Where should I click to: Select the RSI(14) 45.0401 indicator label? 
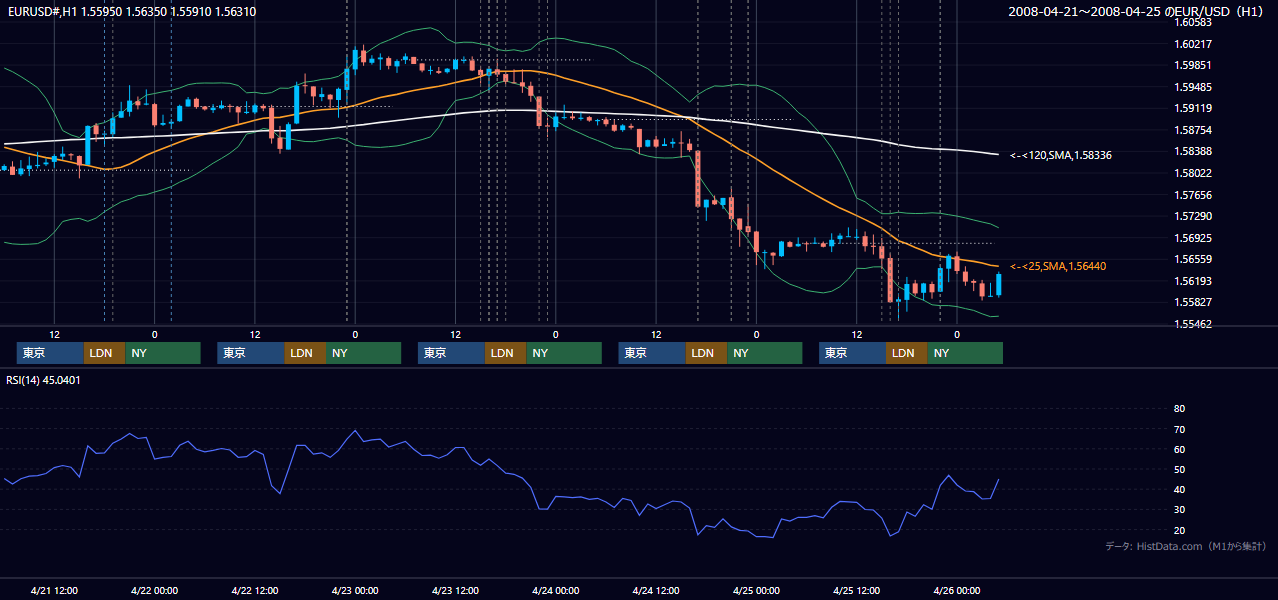point(44,380)
